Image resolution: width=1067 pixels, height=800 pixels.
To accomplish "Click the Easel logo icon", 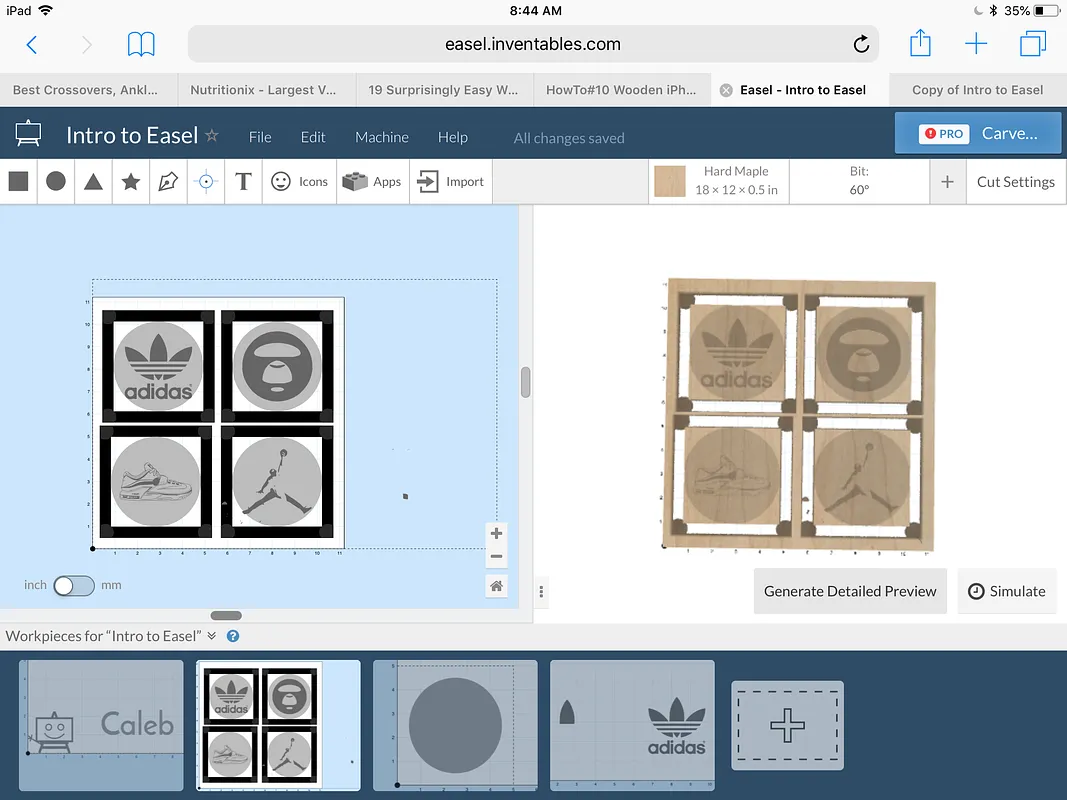I will [x=28, y=134].
